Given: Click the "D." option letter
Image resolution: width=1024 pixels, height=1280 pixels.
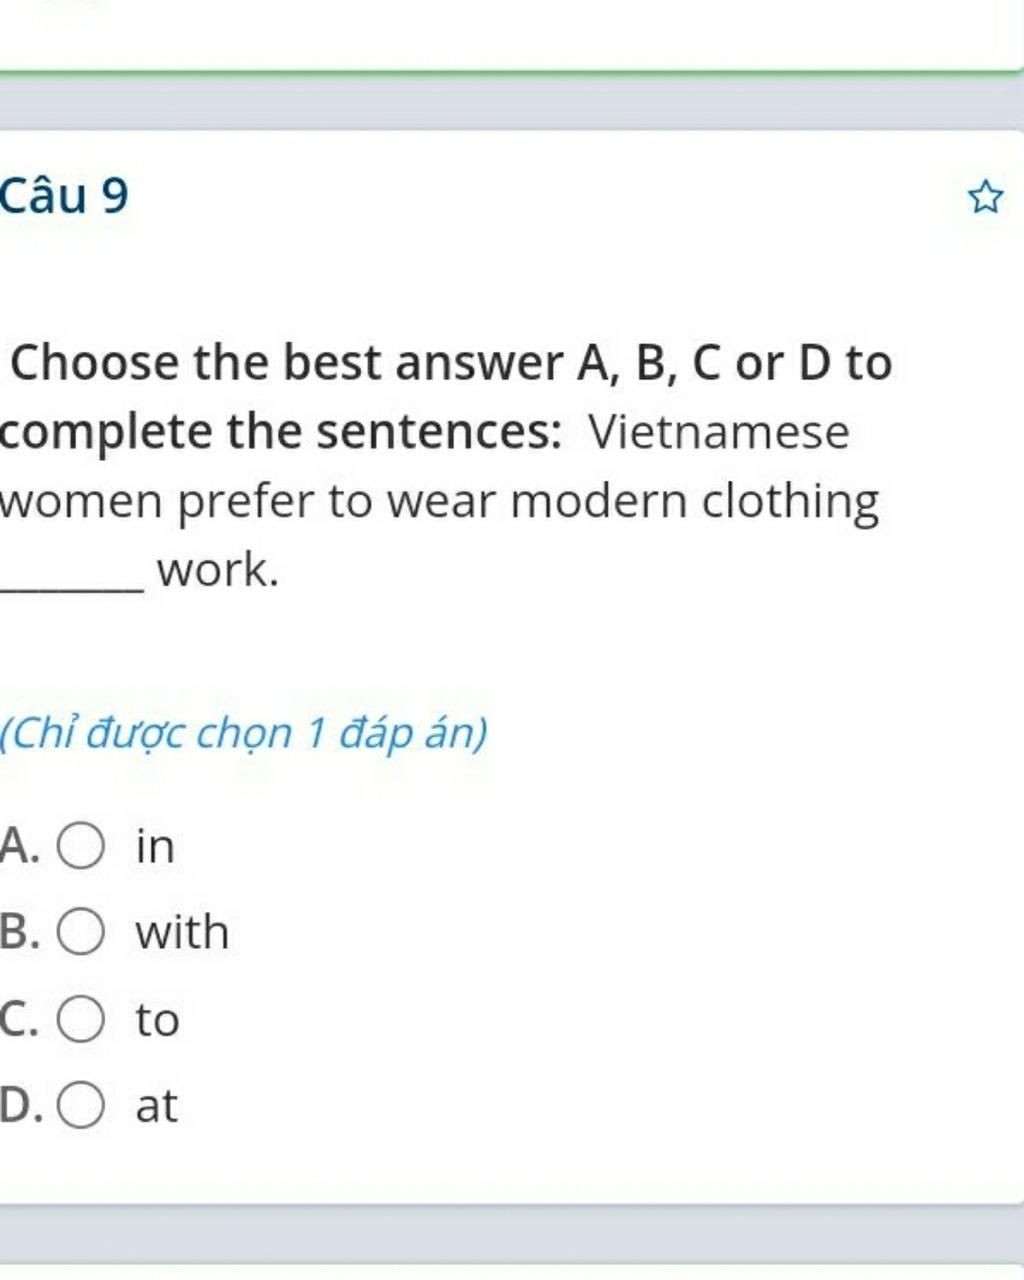Looking at the screenshot, I should pyautogui.click(x=21, y=1106).
